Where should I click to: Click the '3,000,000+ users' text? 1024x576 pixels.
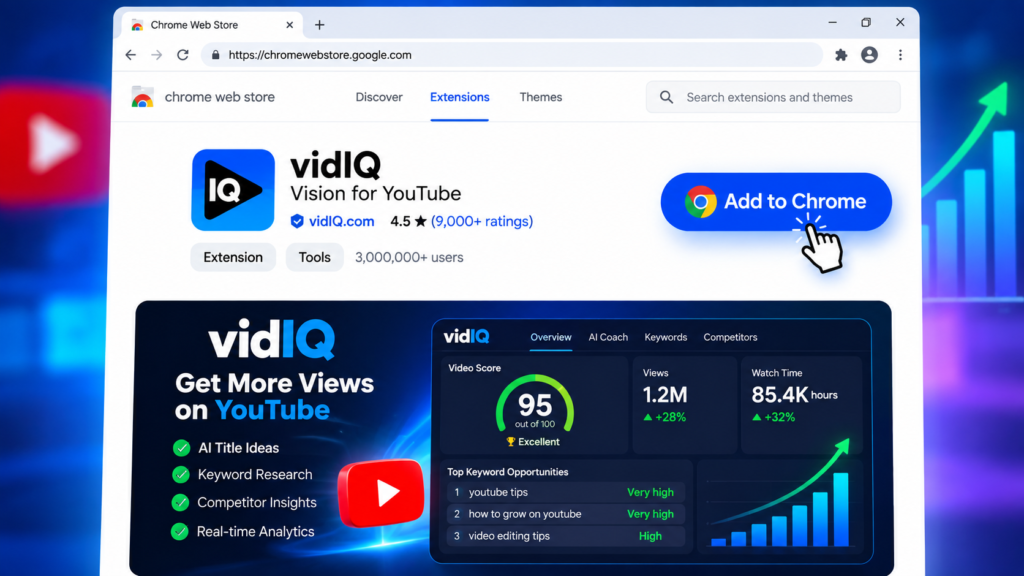[x=409, y=257]
